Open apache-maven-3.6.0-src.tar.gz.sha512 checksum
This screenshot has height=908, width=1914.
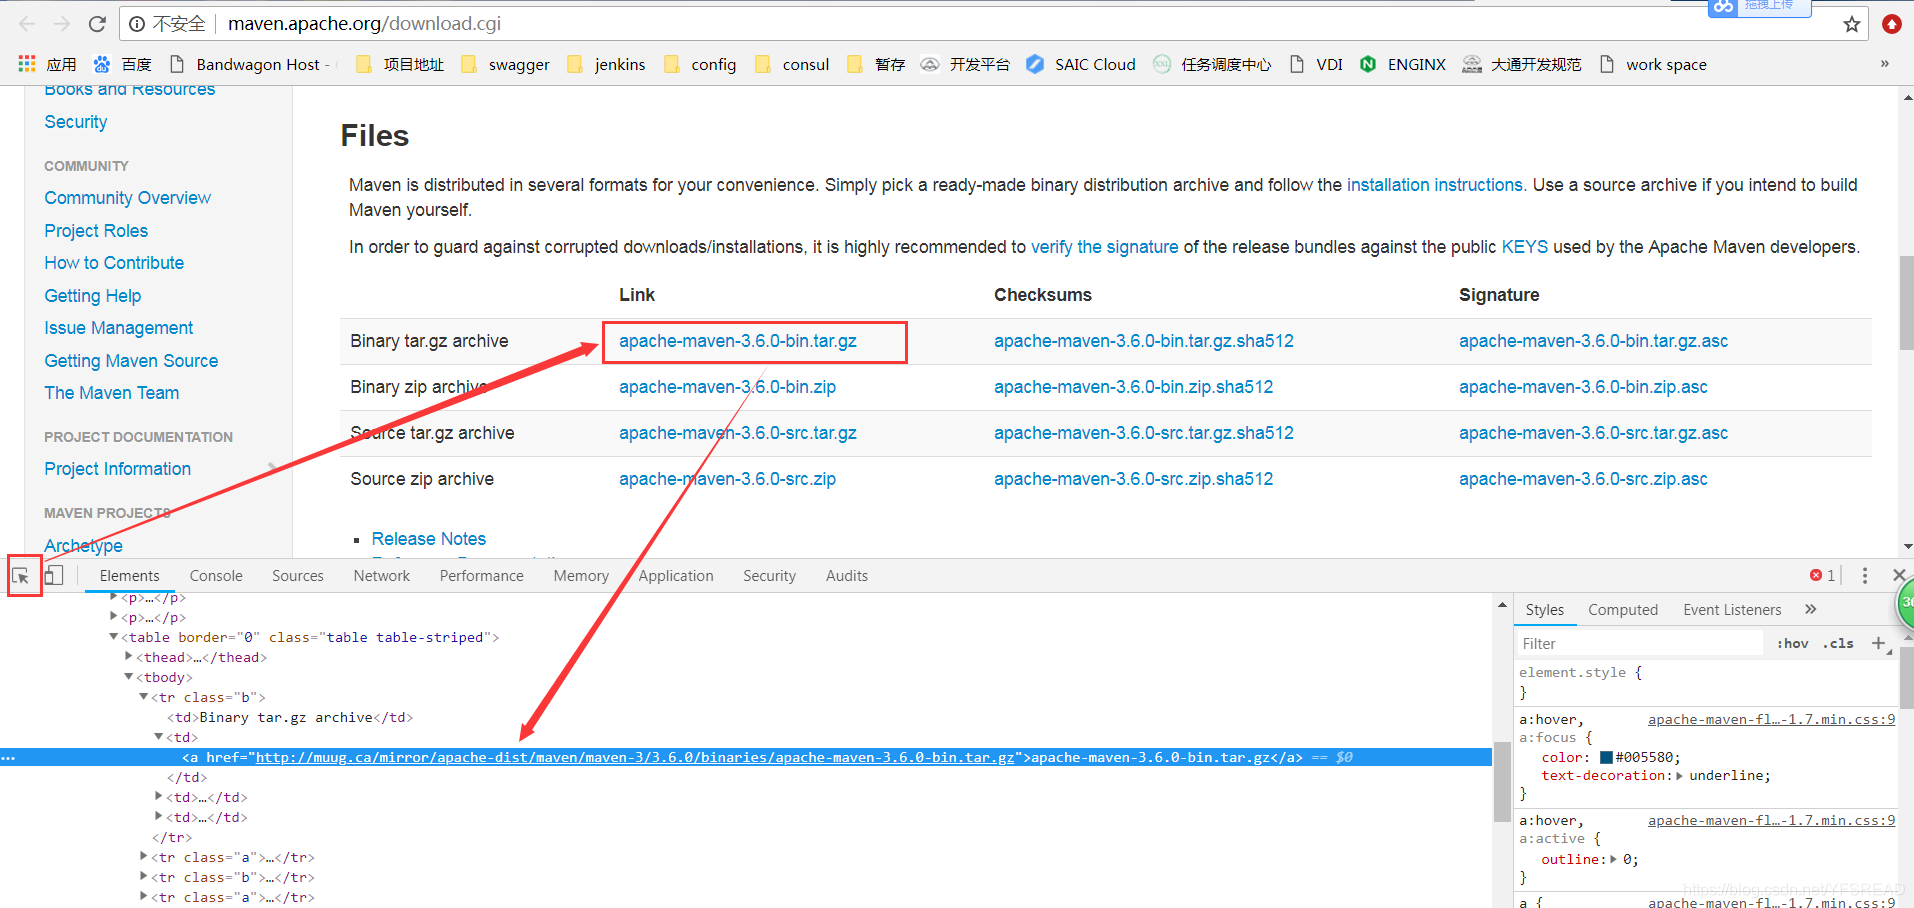[x=1143, y=433]
